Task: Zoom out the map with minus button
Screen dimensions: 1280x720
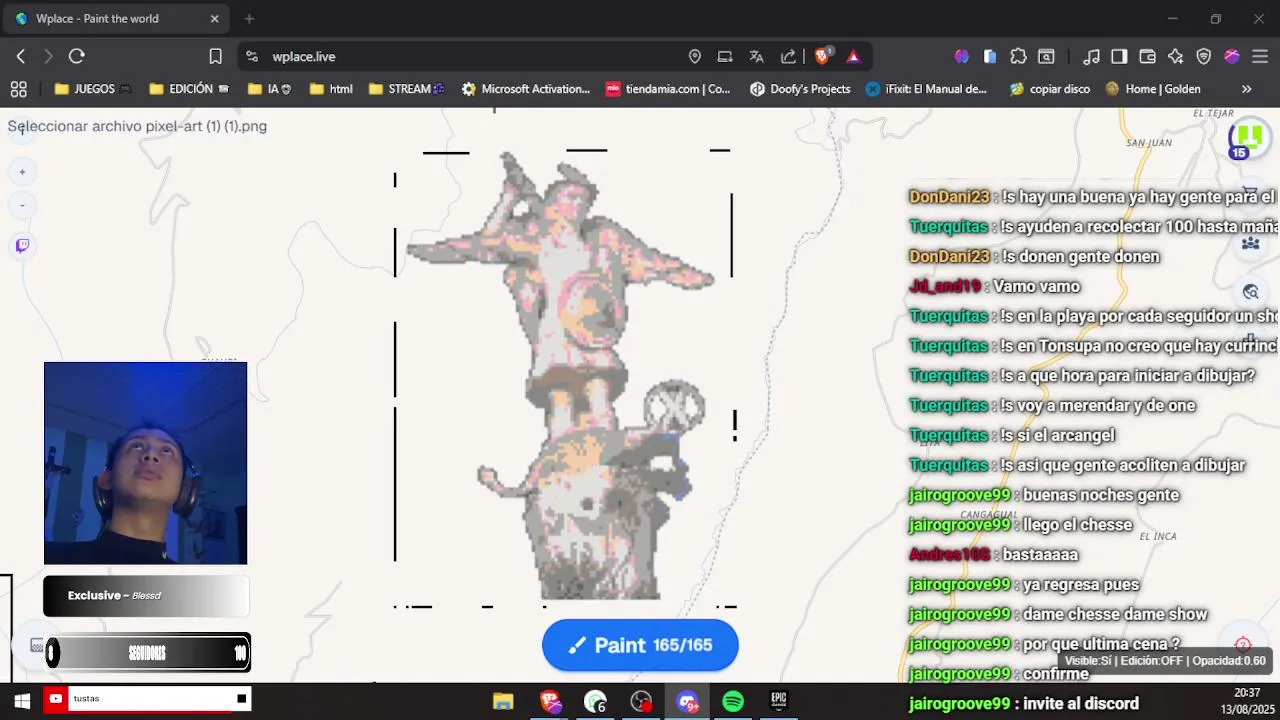Action: (x=22, y=206)
